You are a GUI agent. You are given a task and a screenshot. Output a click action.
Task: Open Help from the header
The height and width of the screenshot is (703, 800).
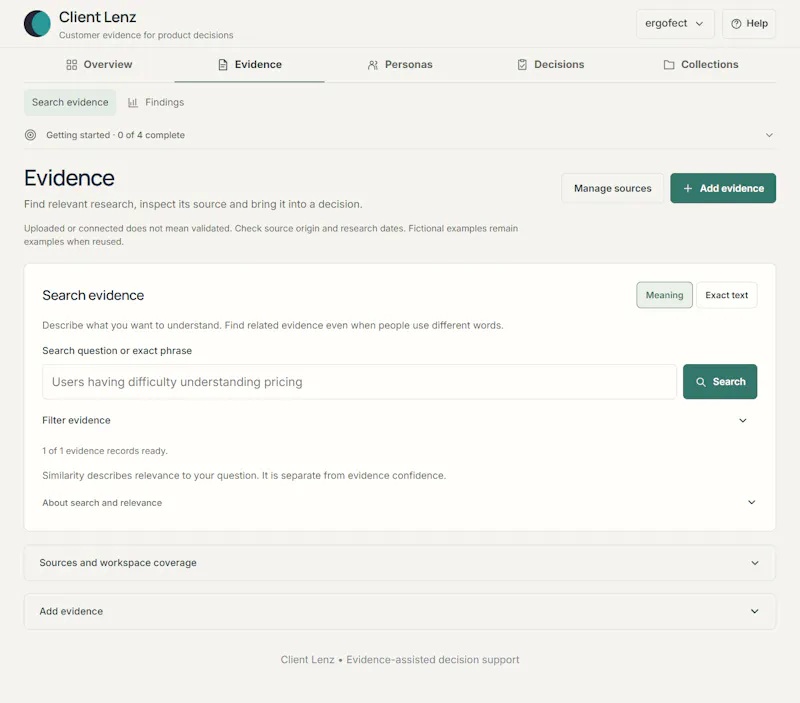[x=748, y=23]
